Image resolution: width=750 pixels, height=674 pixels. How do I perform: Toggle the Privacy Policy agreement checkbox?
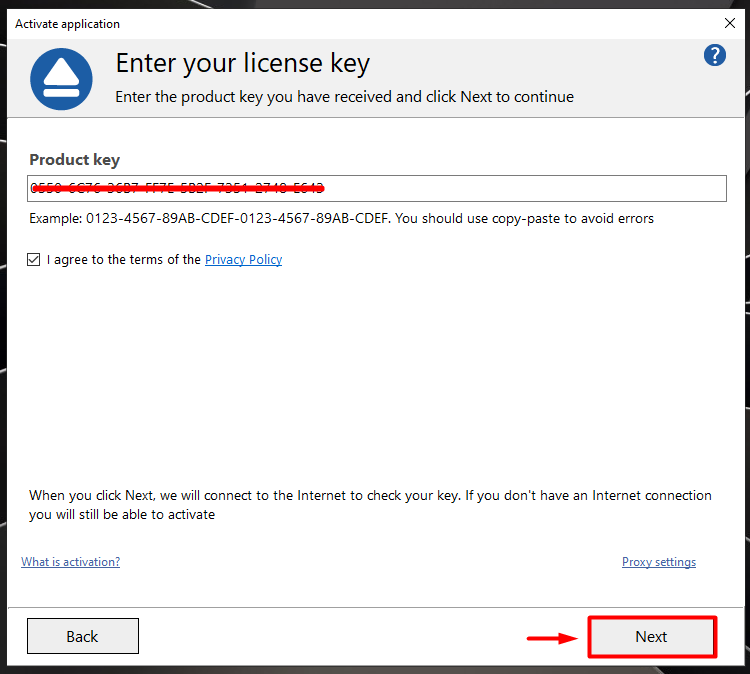[x=34, y=260]
